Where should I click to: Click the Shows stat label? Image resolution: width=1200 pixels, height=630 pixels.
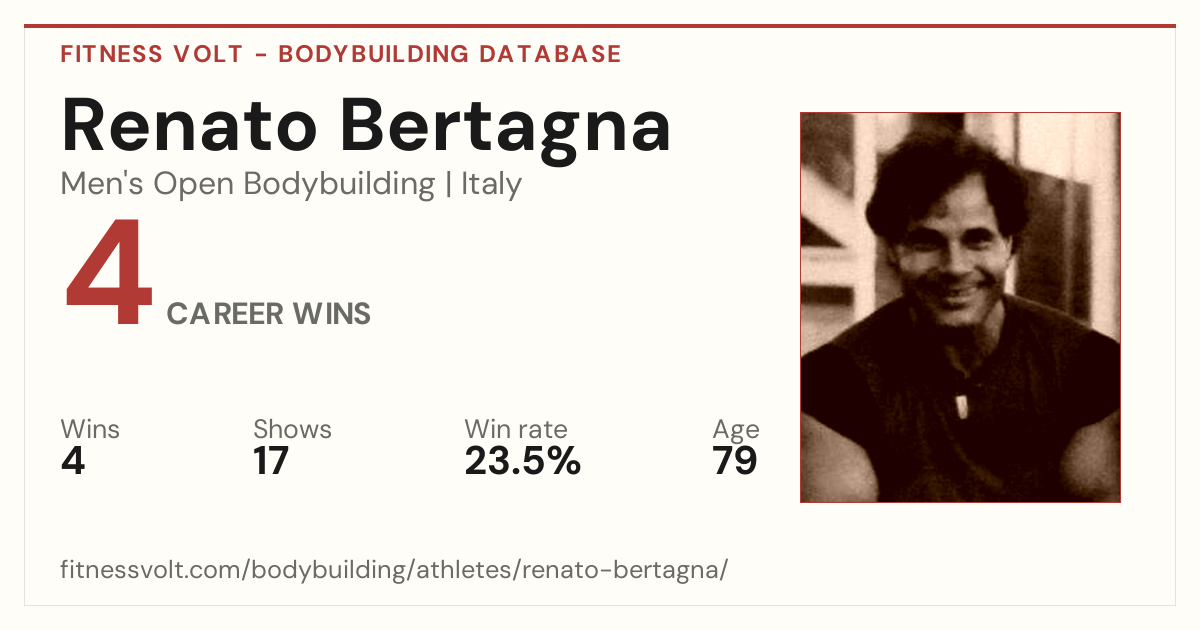point(292,430)
